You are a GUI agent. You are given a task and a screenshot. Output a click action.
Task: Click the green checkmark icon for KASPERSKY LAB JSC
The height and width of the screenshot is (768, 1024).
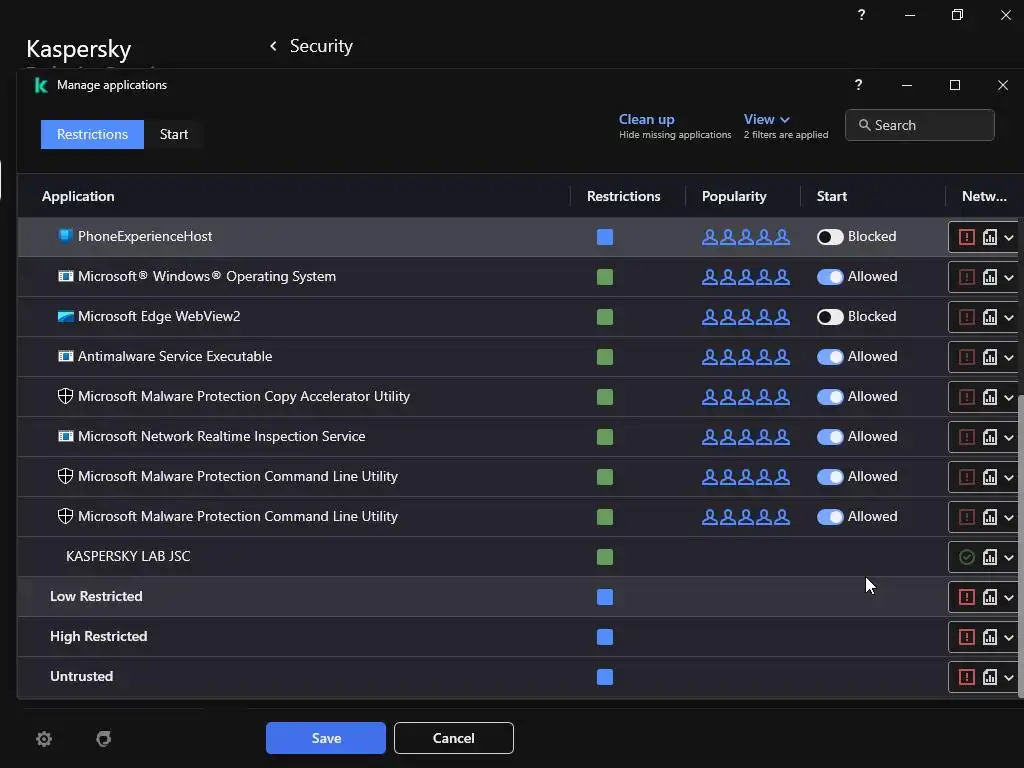(966, 557)
